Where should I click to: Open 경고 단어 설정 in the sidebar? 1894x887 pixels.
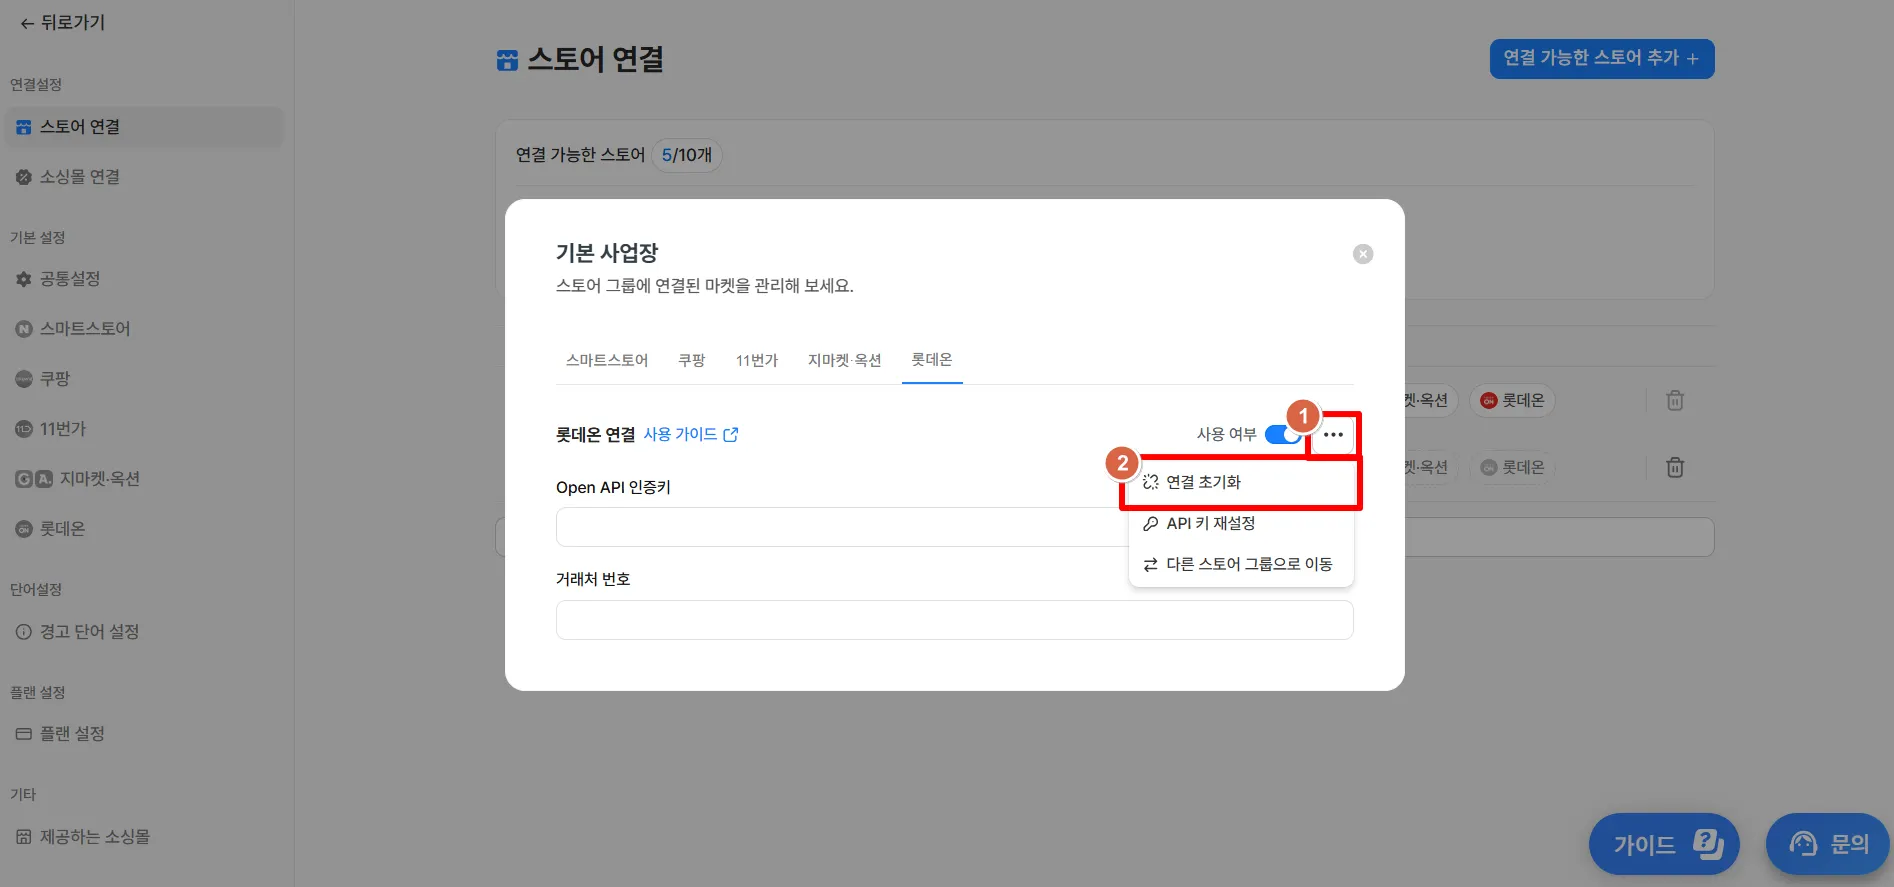coord(144,632)
